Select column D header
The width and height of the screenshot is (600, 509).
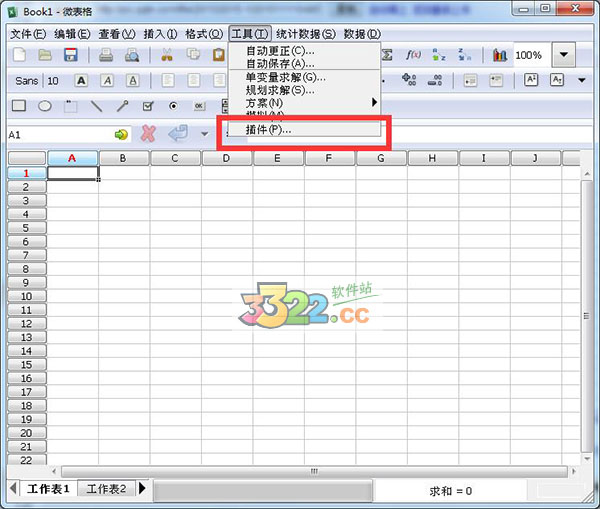[227, 158]
